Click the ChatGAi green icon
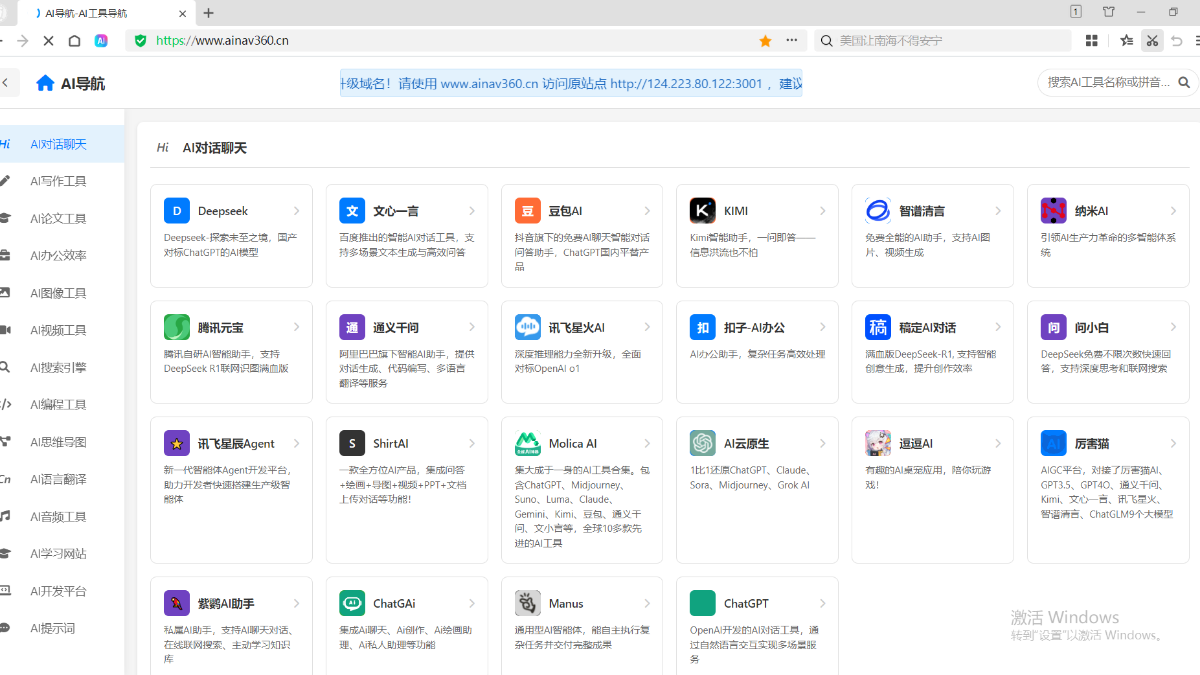 pos(352,603)
